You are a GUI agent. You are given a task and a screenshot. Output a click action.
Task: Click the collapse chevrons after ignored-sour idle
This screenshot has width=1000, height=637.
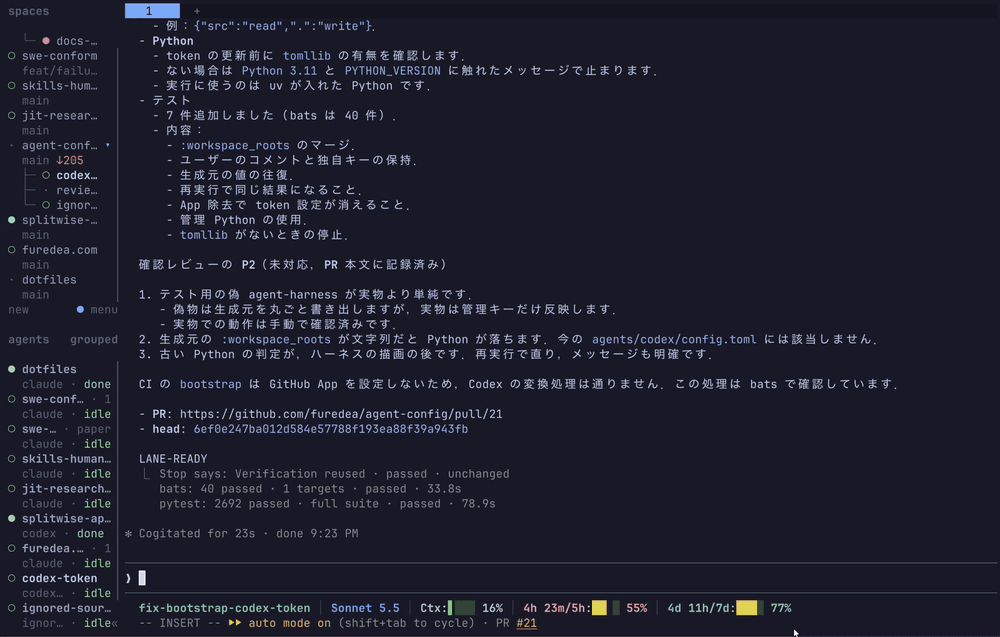point(115,623)
